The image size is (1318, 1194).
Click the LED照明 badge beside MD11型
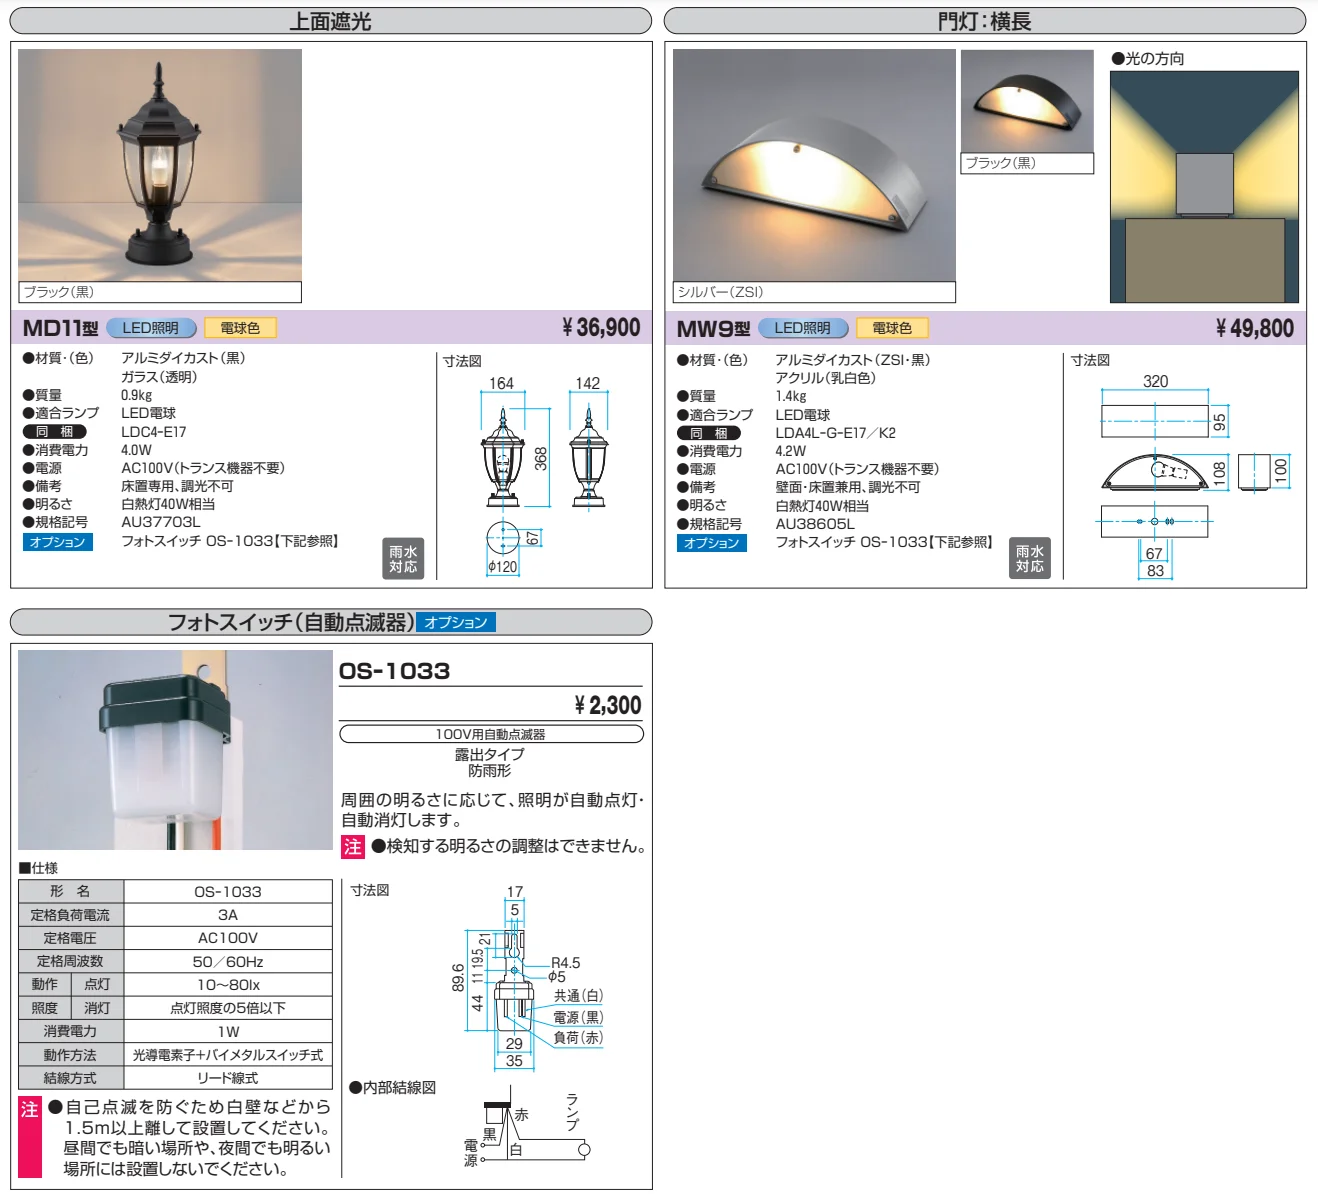tap(151, 328)
